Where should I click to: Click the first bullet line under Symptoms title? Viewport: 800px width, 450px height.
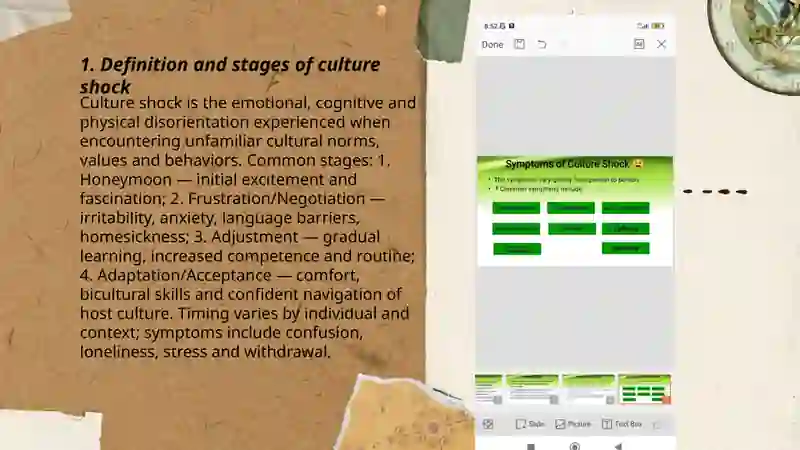point(564,180)
